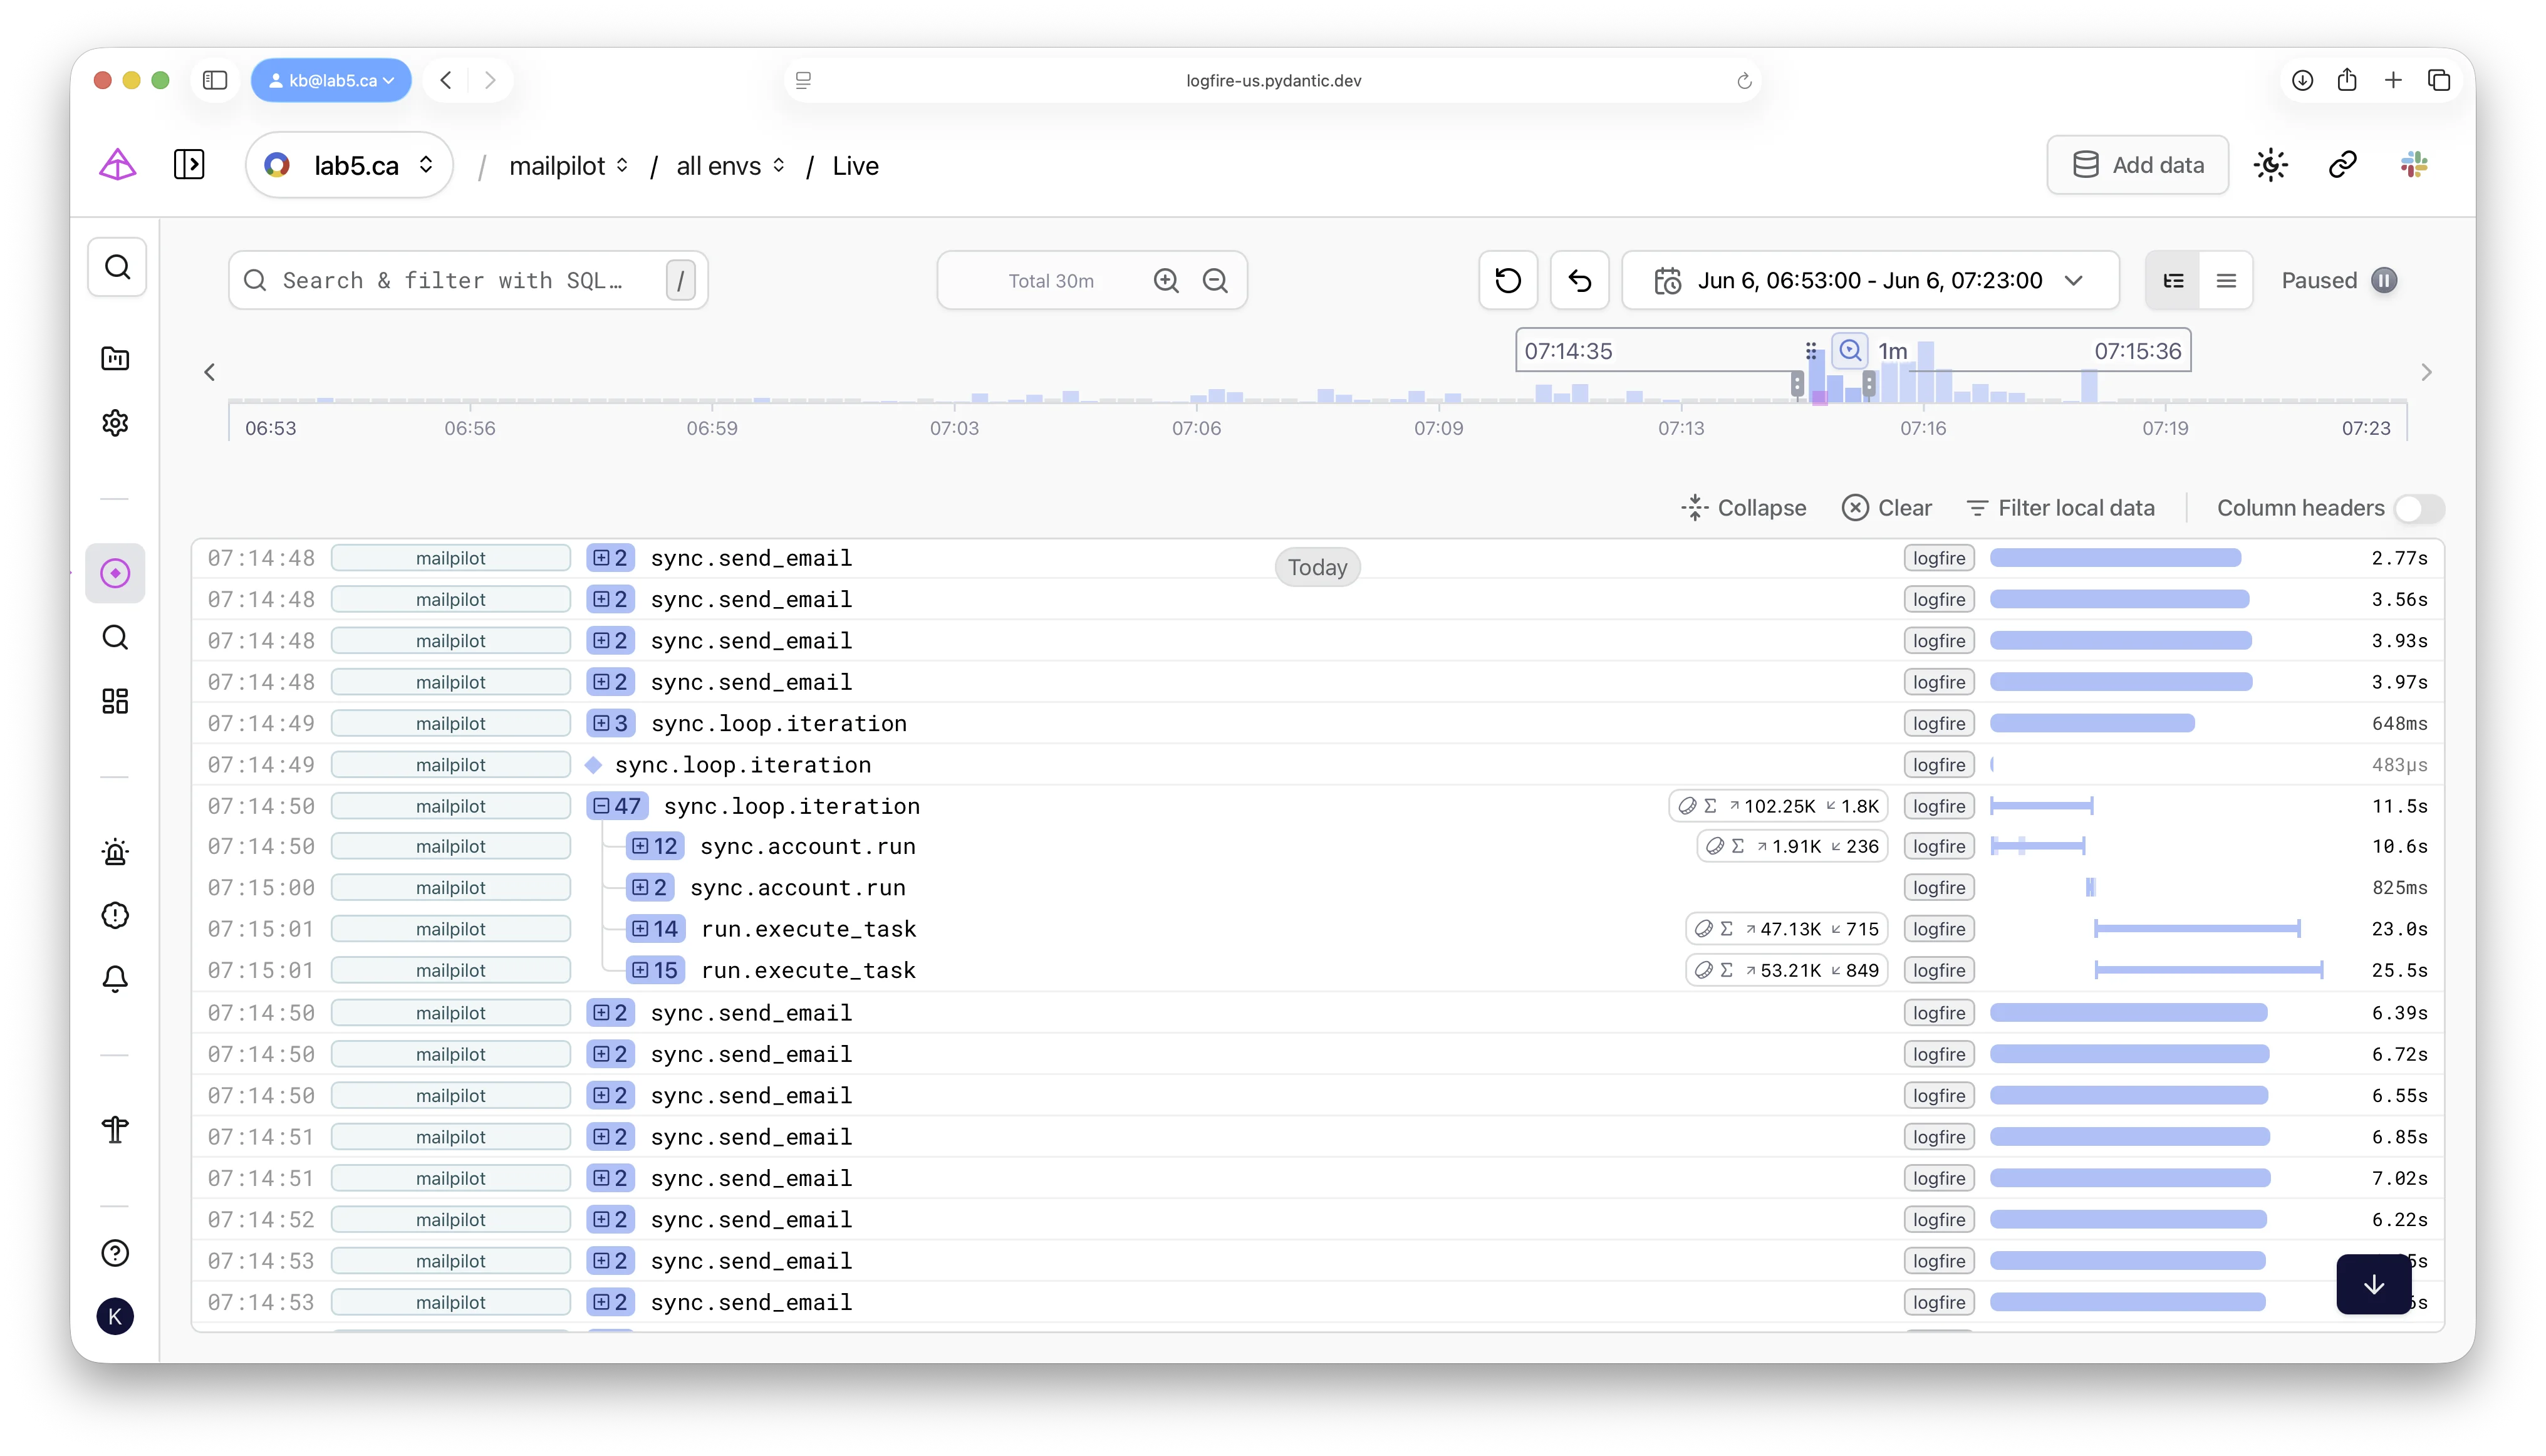The width and height of the screenshot is (2546, 1456).
Task: Shift timeline later with right chevron
Action: pyautogui.click(x=2426, y=372)
